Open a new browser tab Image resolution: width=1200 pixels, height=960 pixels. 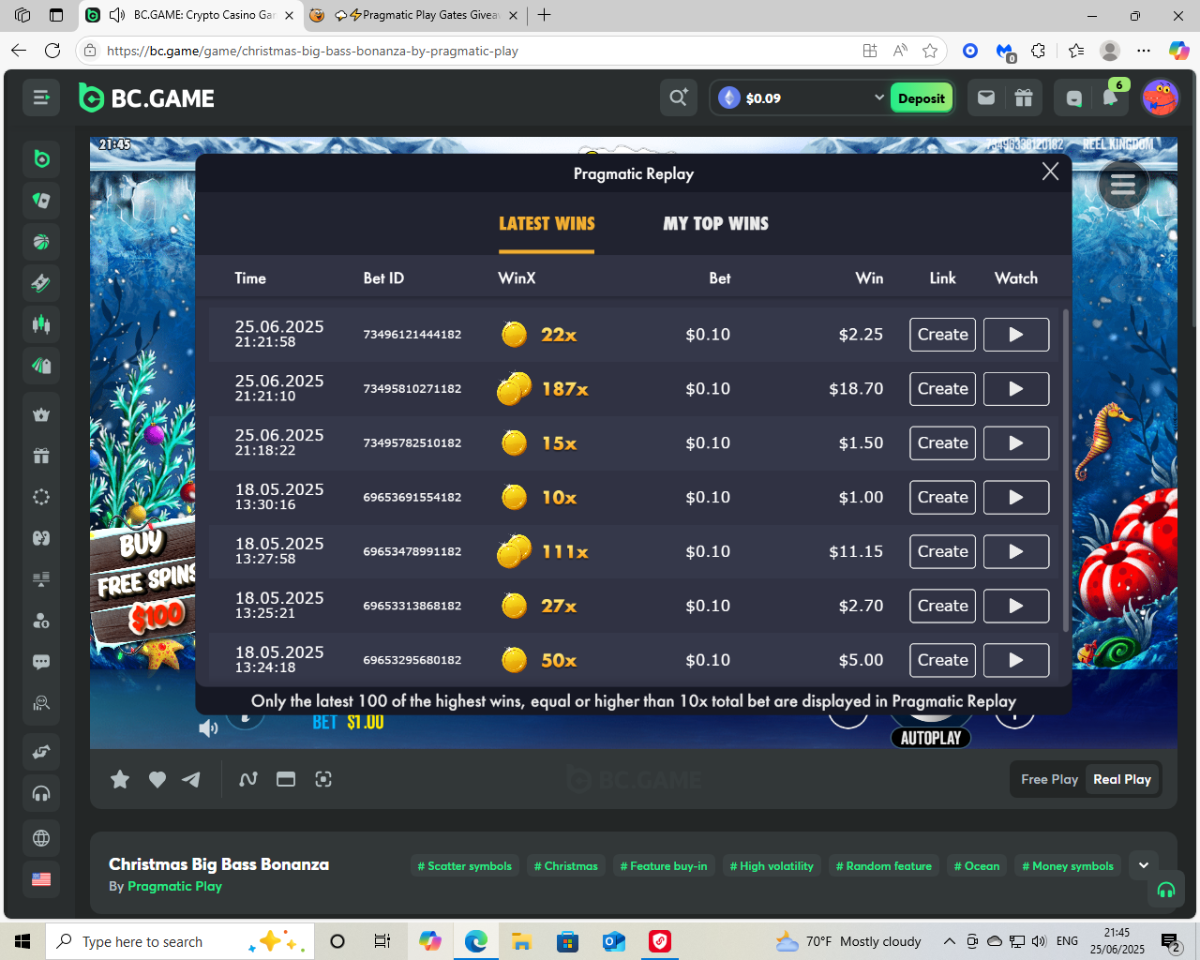click(544, 15)
